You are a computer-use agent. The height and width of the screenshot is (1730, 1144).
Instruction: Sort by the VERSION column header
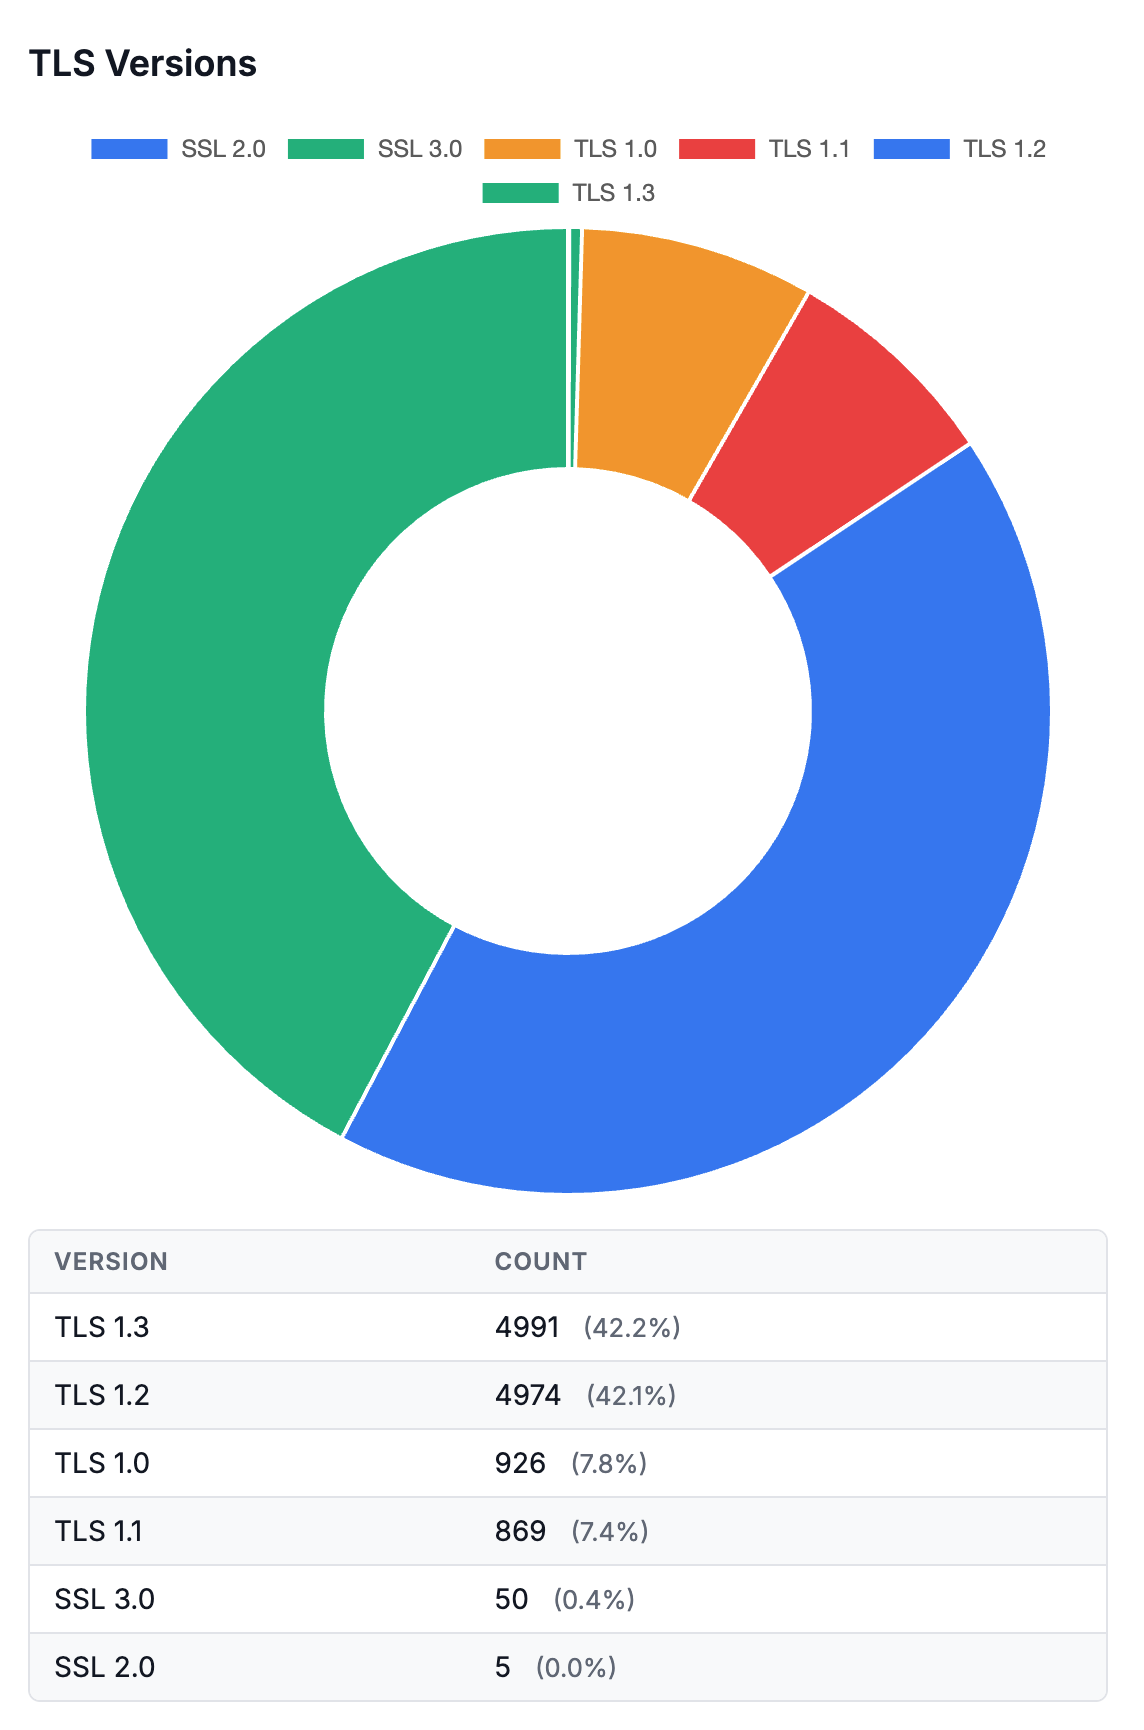111,1261
